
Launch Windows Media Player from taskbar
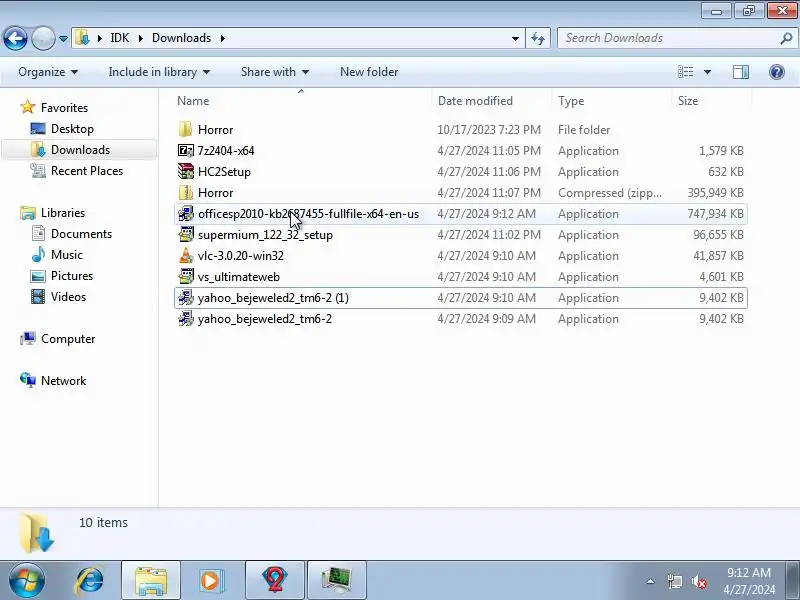[x=212, y=581]
